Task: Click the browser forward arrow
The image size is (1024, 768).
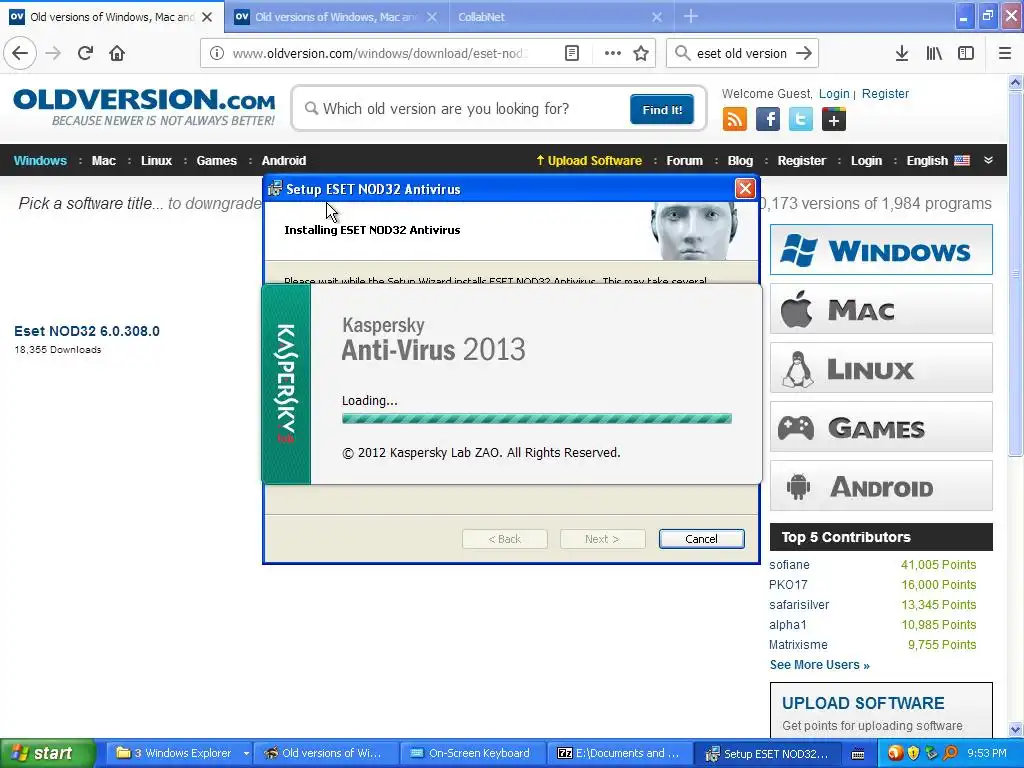Action: pyautogui.click(x=54, y=53)
